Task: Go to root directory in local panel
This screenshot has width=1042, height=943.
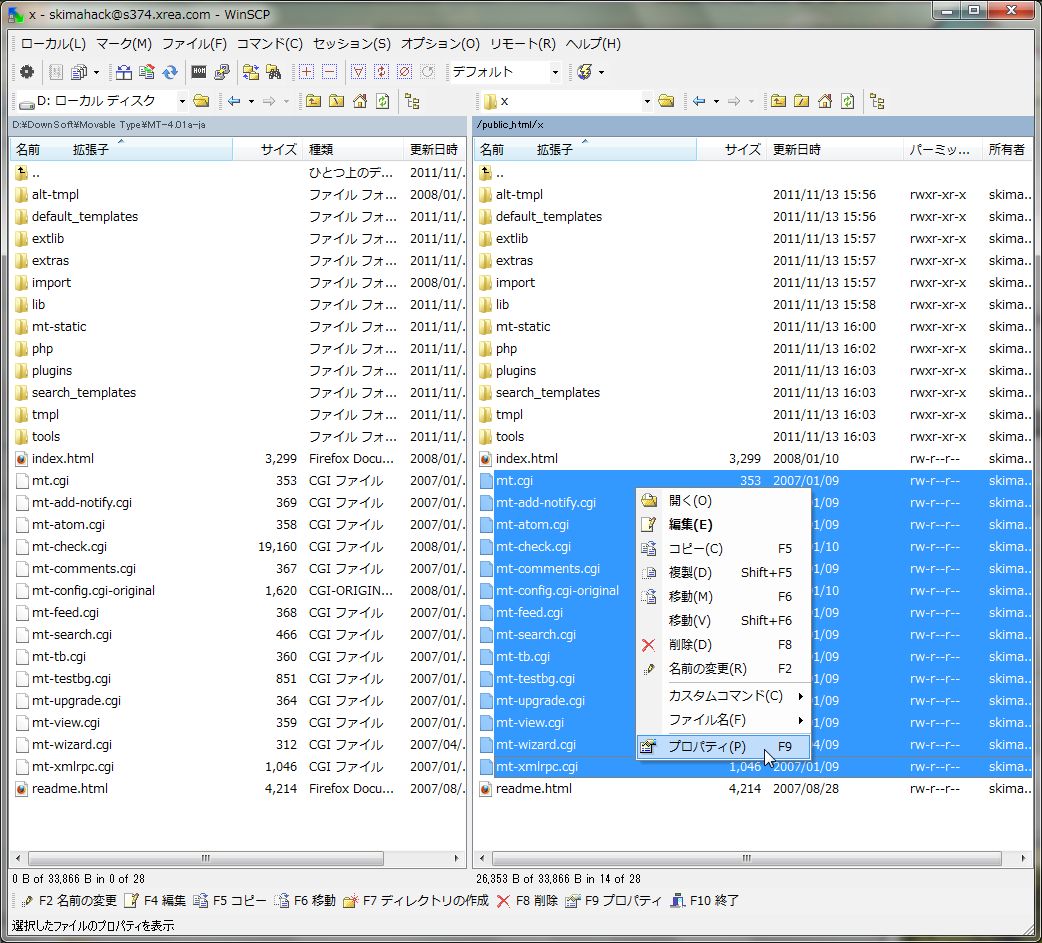Action: [337, 101]
